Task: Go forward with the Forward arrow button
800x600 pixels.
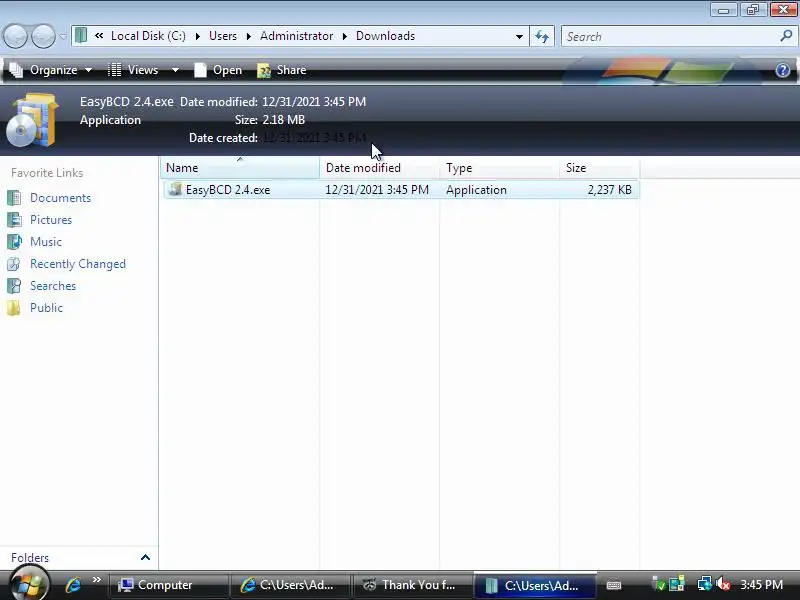Action: tap(43, 37)
